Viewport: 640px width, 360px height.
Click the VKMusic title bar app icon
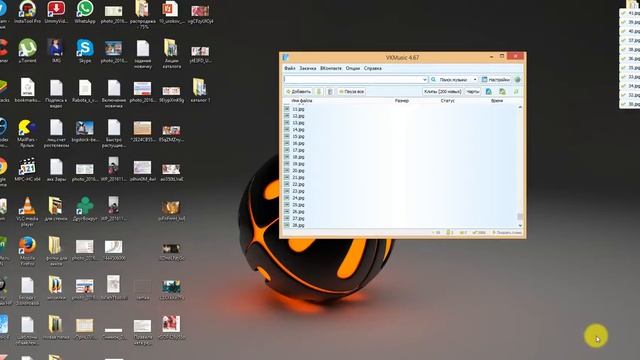pos(286,57)
